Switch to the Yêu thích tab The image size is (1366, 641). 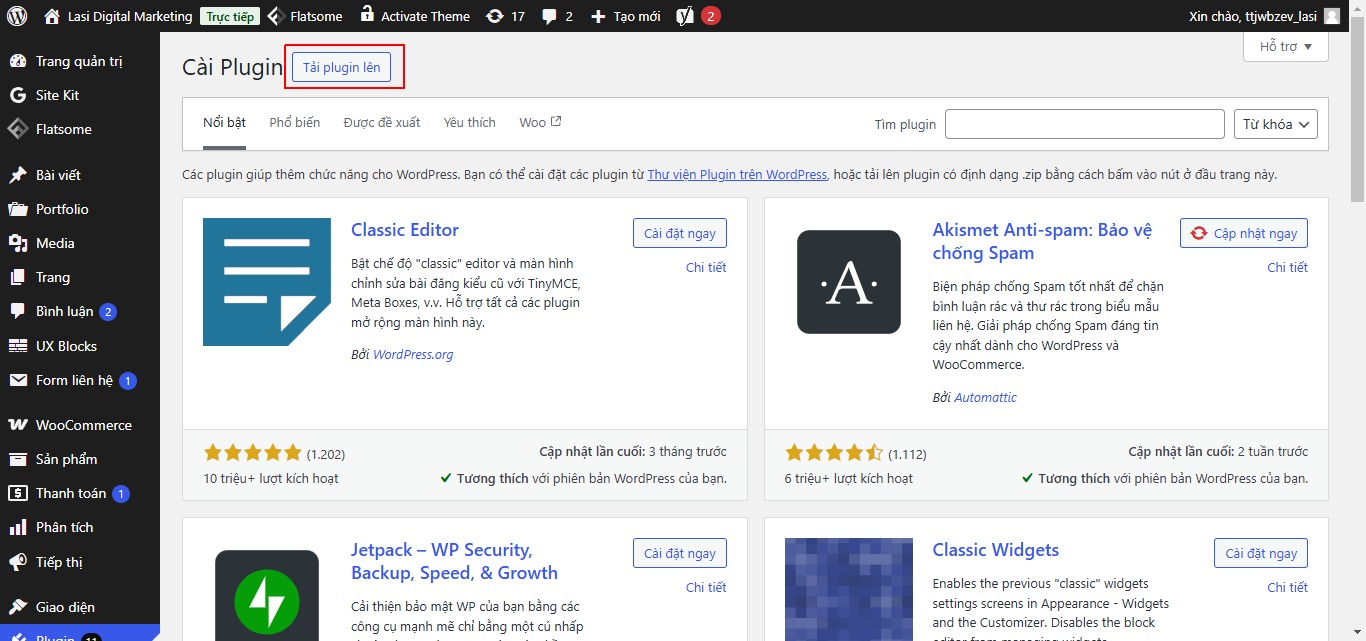(469, 122)
